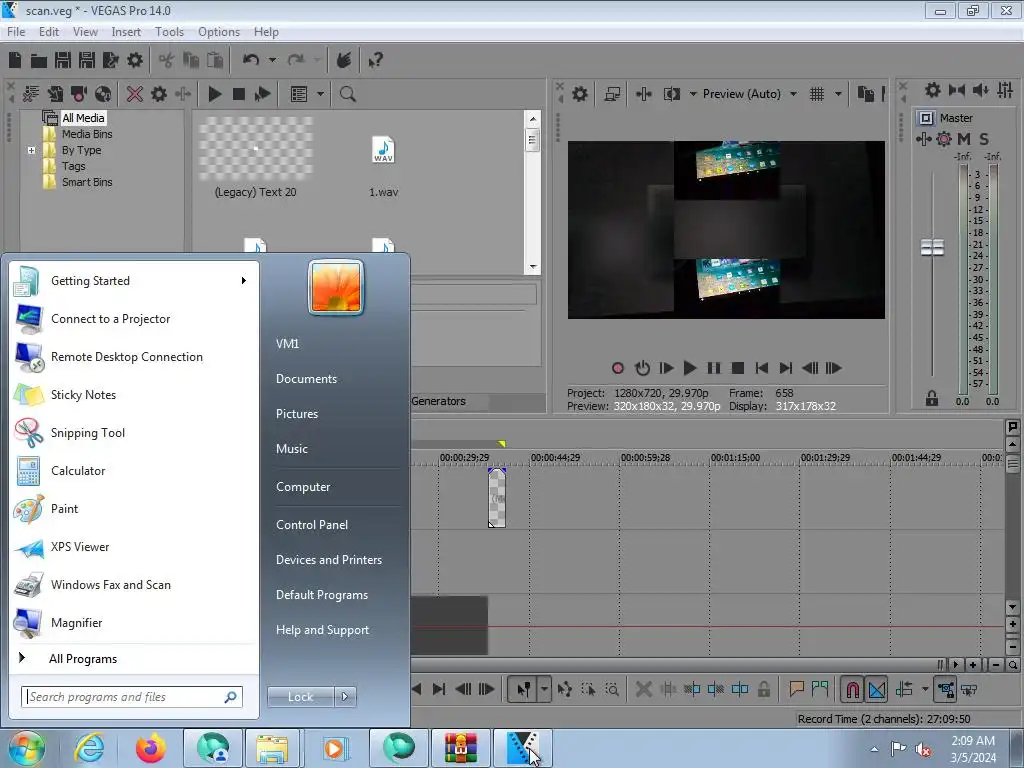Open the Split Screen View dropdown arrow
1024x768 pixels.
tap(693, 94)
